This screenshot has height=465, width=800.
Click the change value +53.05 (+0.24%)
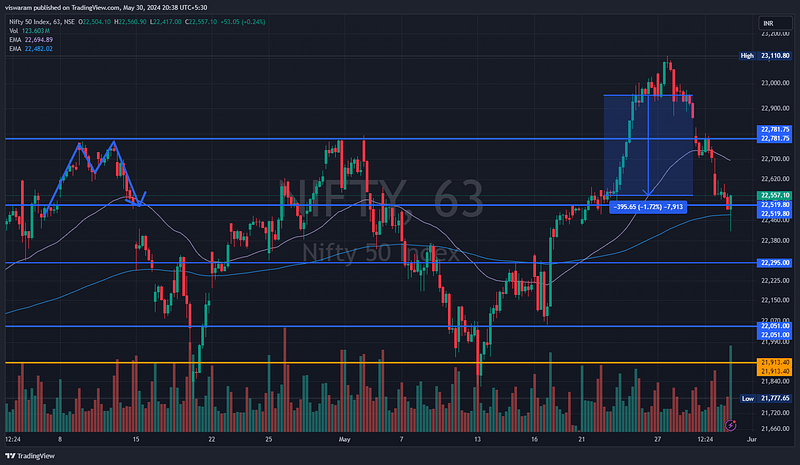[243, 22]
